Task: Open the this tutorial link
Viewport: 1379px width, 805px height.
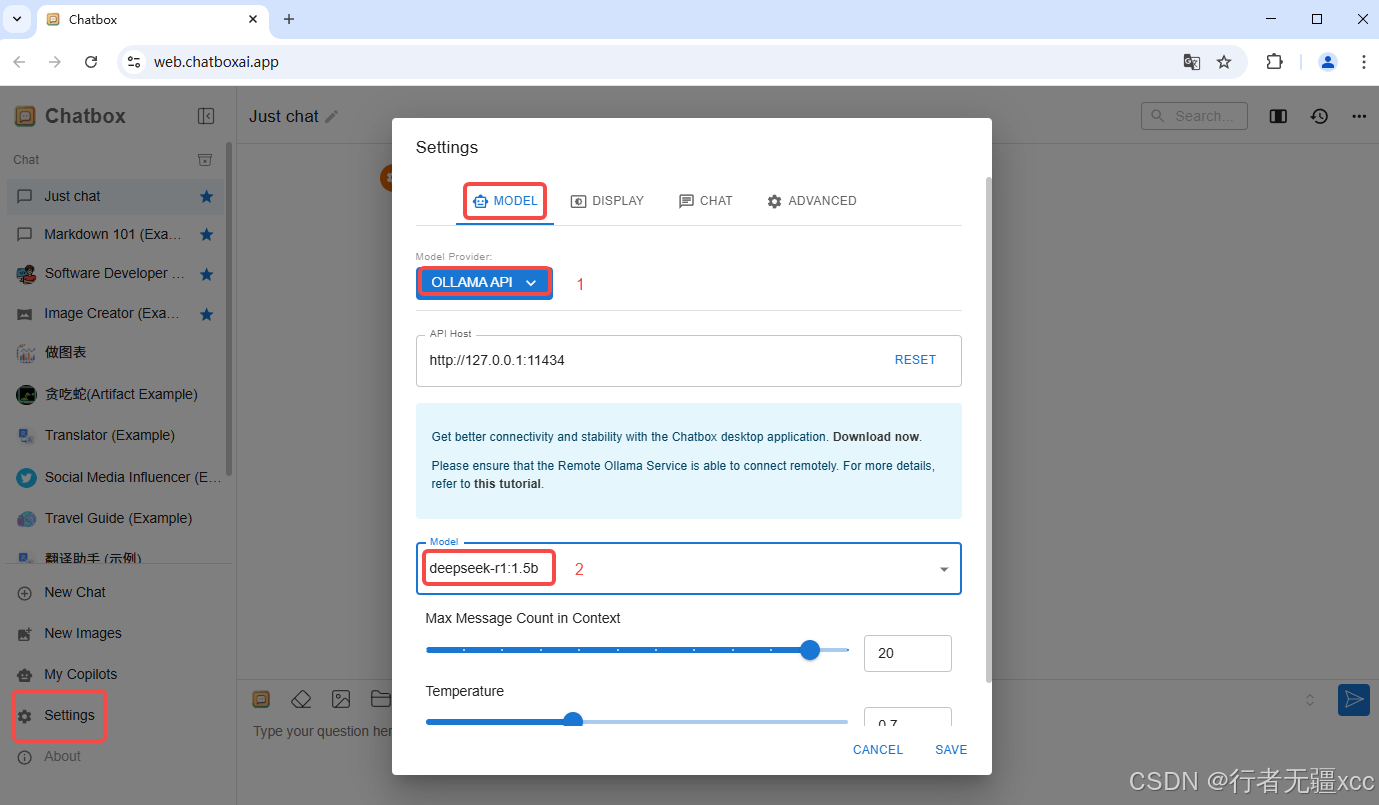Action: 507,484
